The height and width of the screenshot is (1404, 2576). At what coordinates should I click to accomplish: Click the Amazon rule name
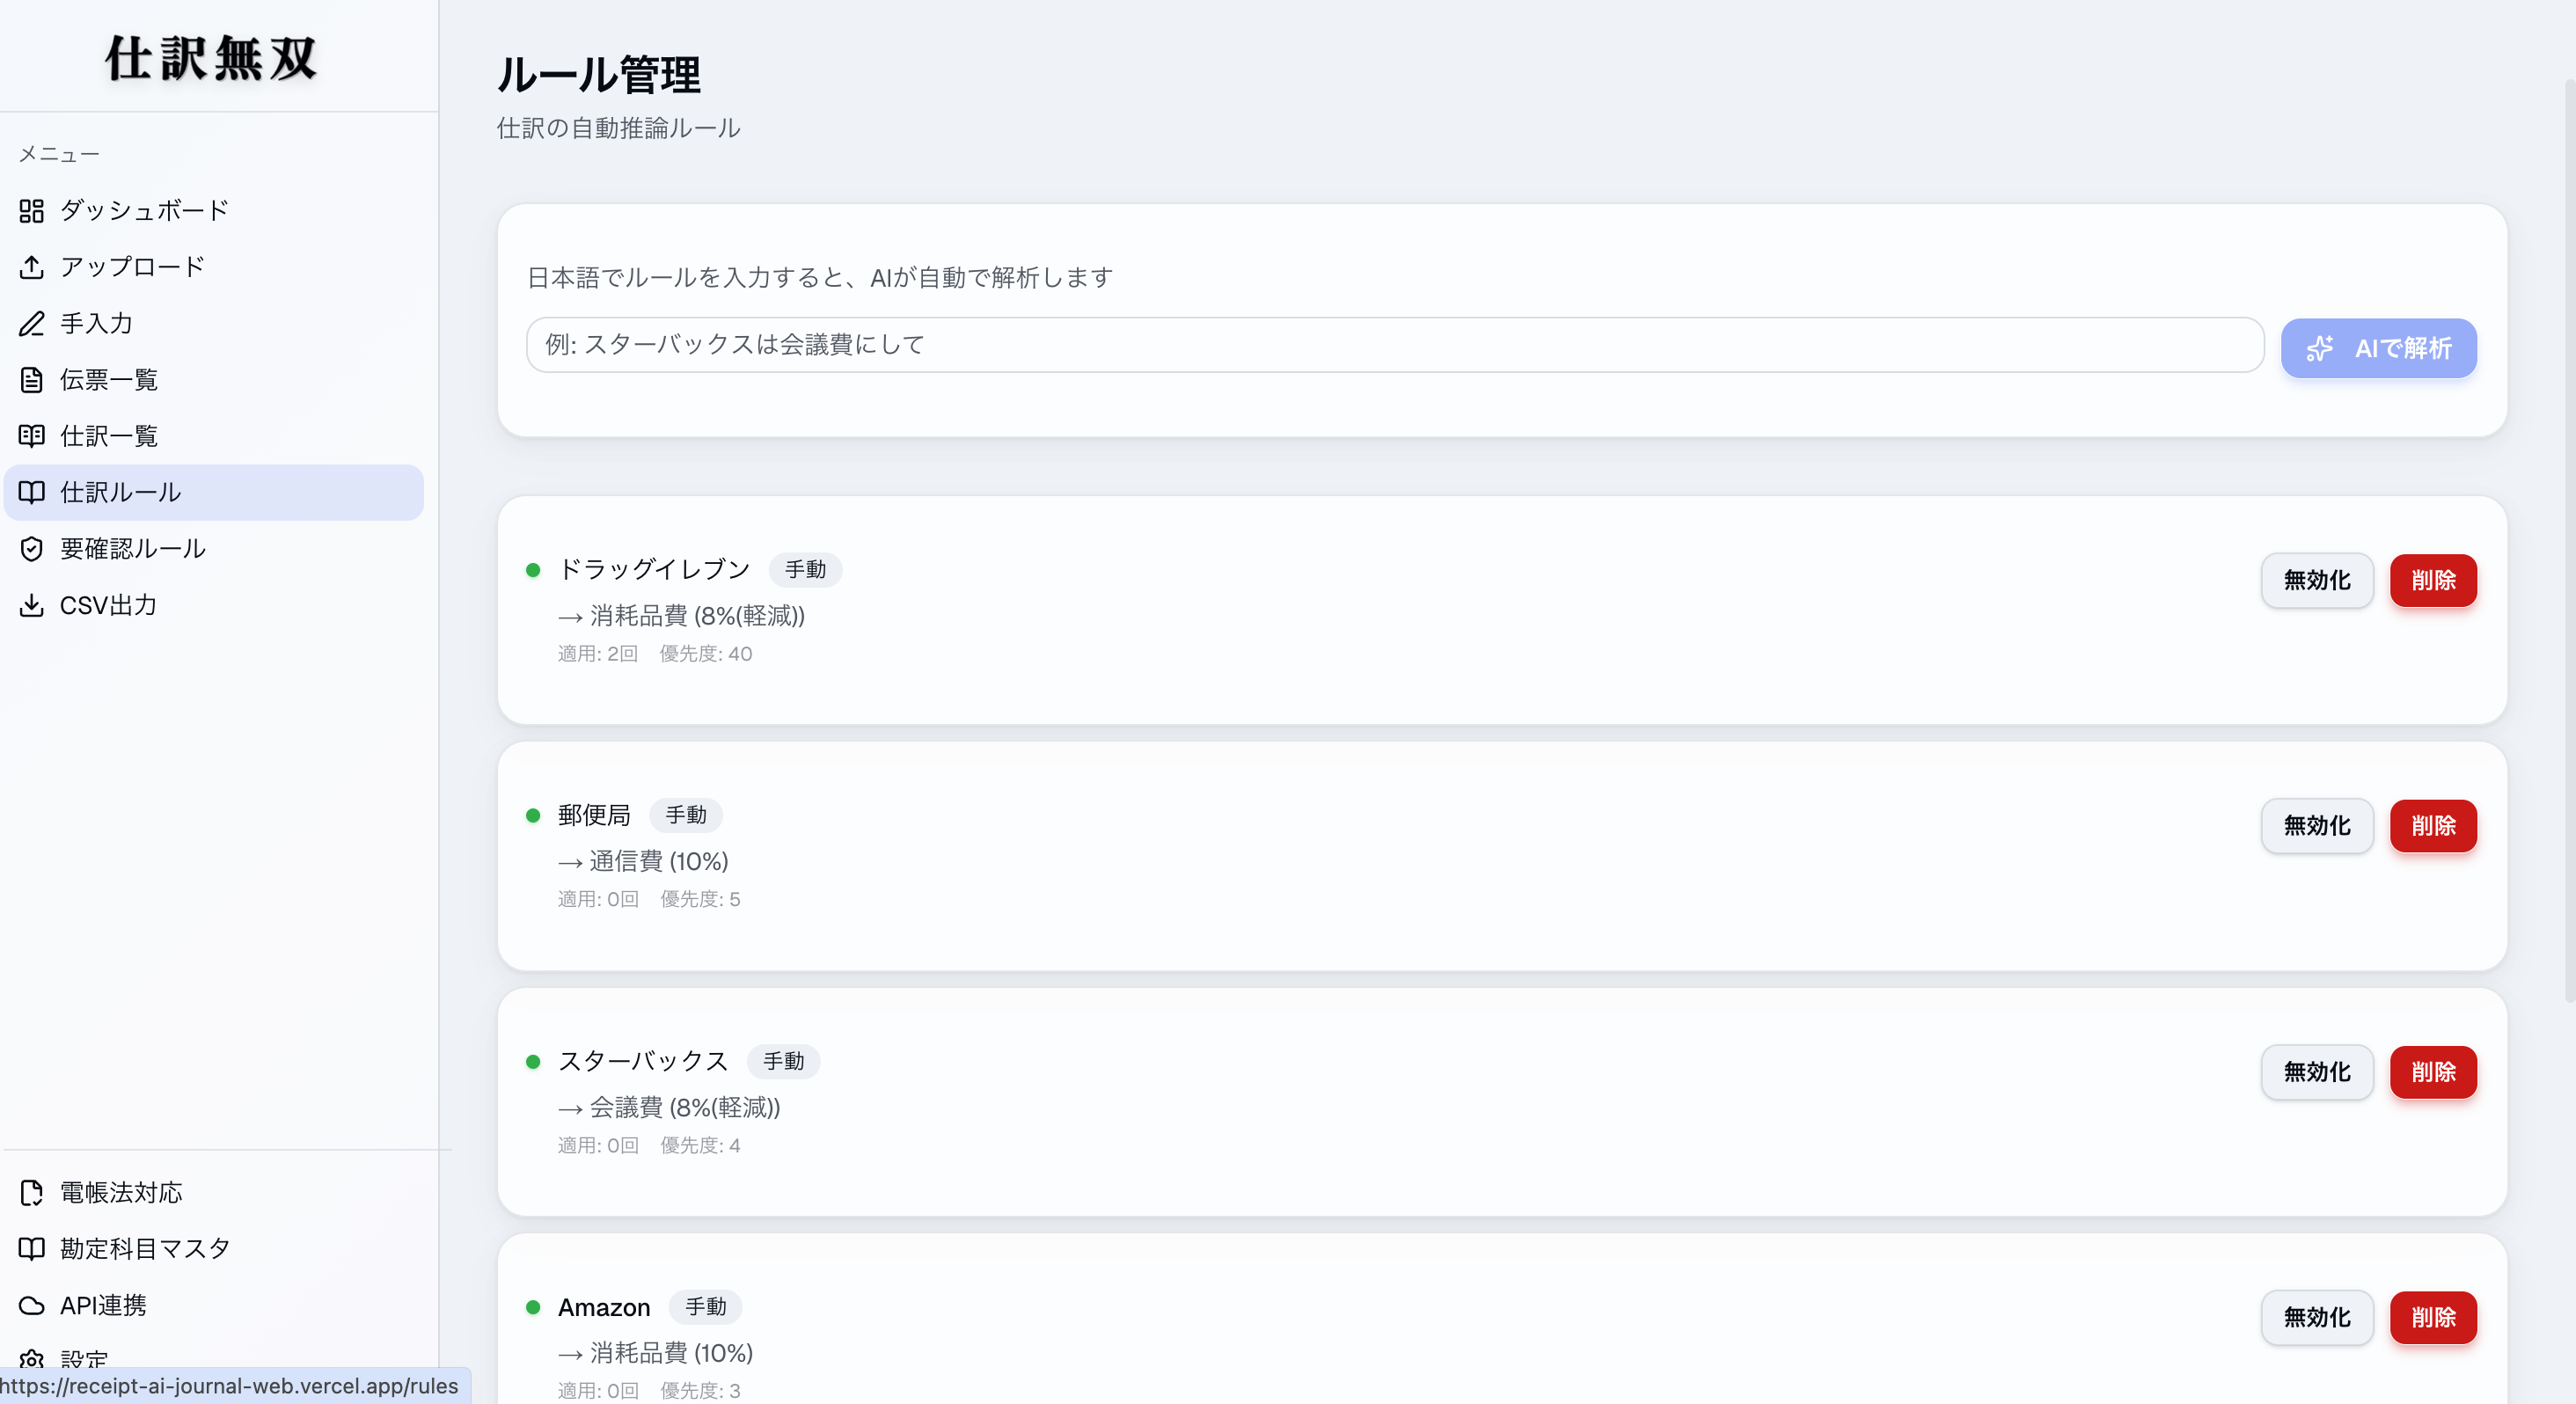(604, 1308)
